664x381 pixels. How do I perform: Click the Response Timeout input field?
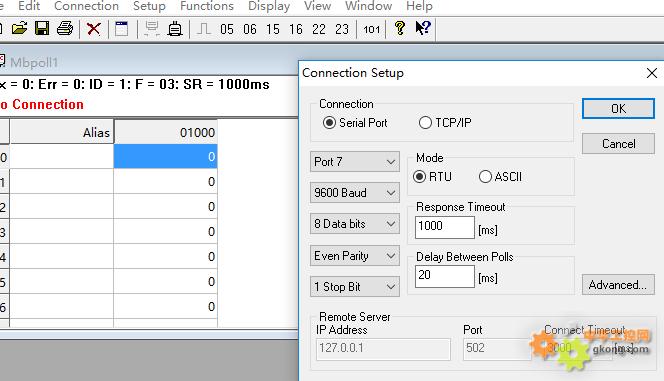coord(445,227)
